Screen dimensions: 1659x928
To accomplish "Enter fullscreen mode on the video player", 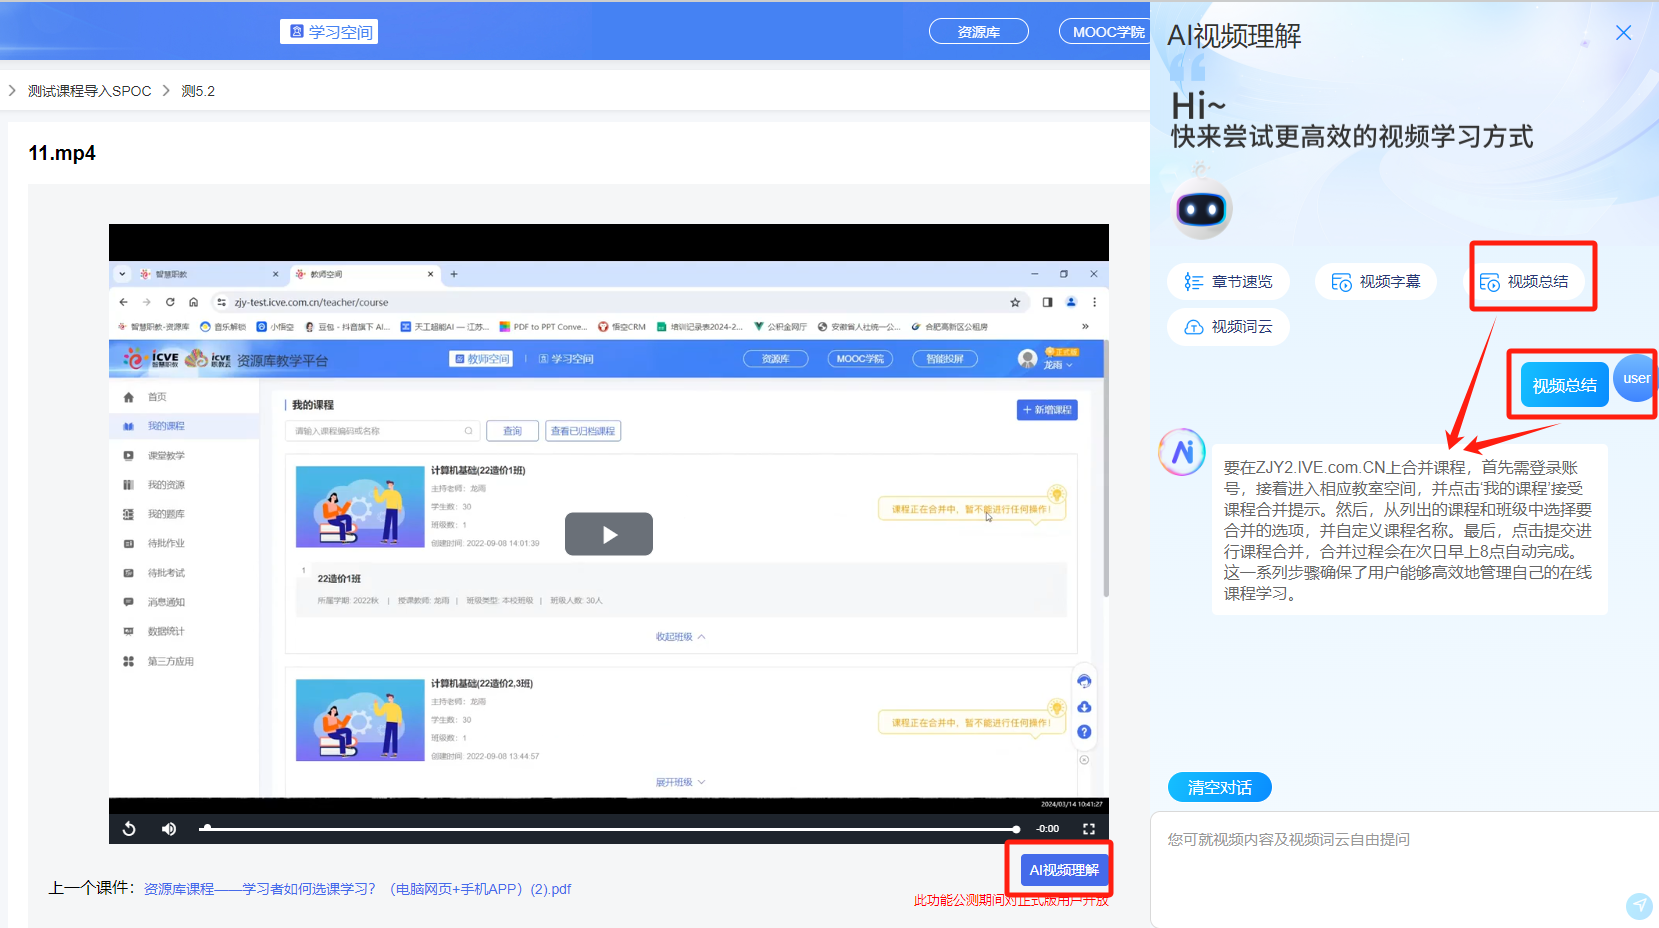I will [1089, 828].
